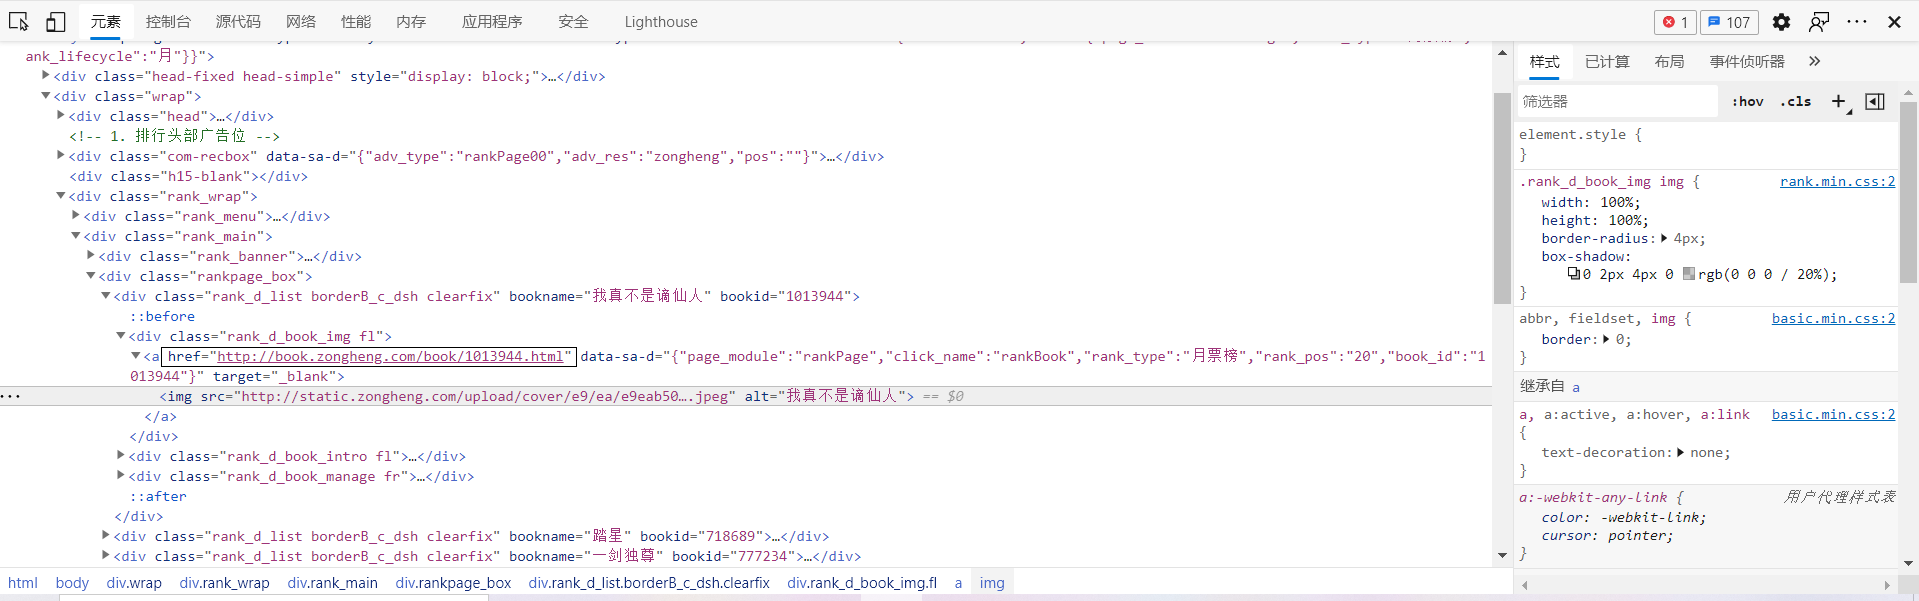Collapse the rank_d_book_img fl div
The height and width of the screenshot is (601, 1919).
click(x=120, y=335)
